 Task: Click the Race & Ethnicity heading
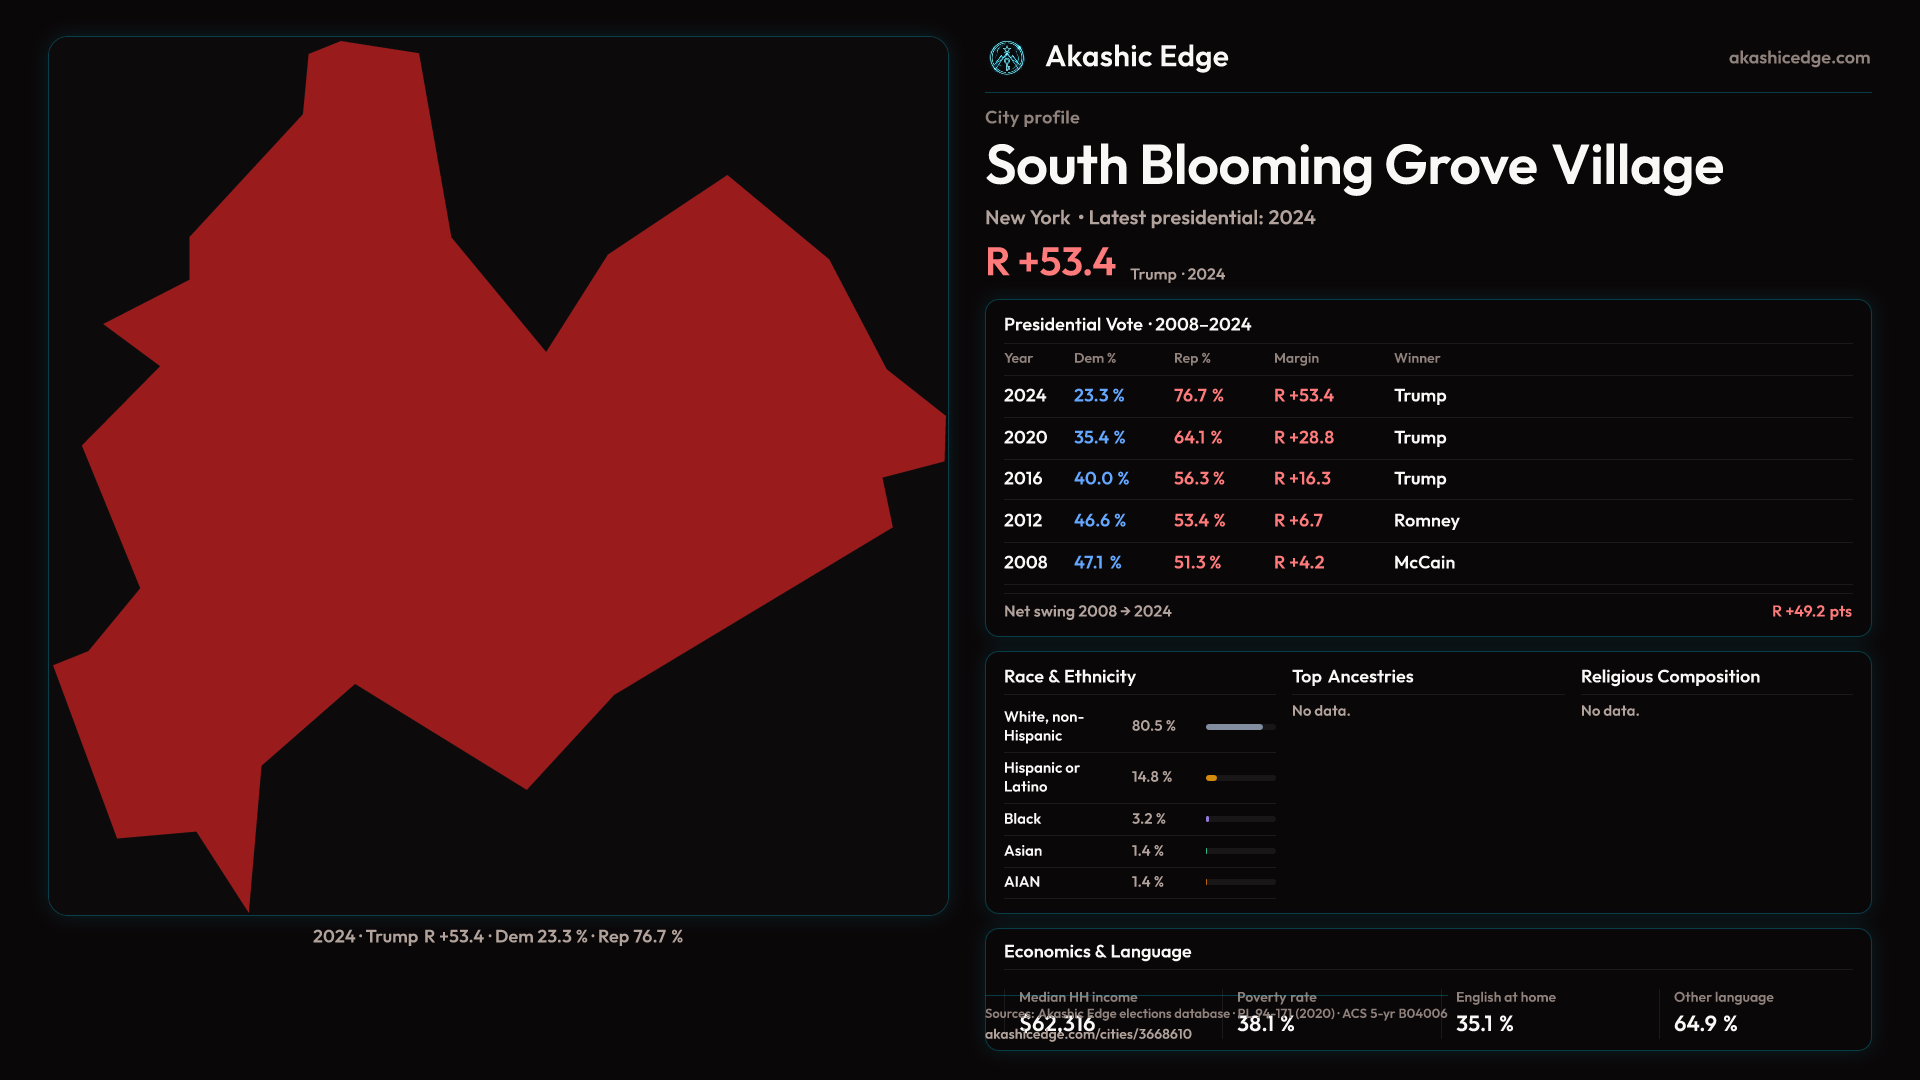tap(1069, 677)
